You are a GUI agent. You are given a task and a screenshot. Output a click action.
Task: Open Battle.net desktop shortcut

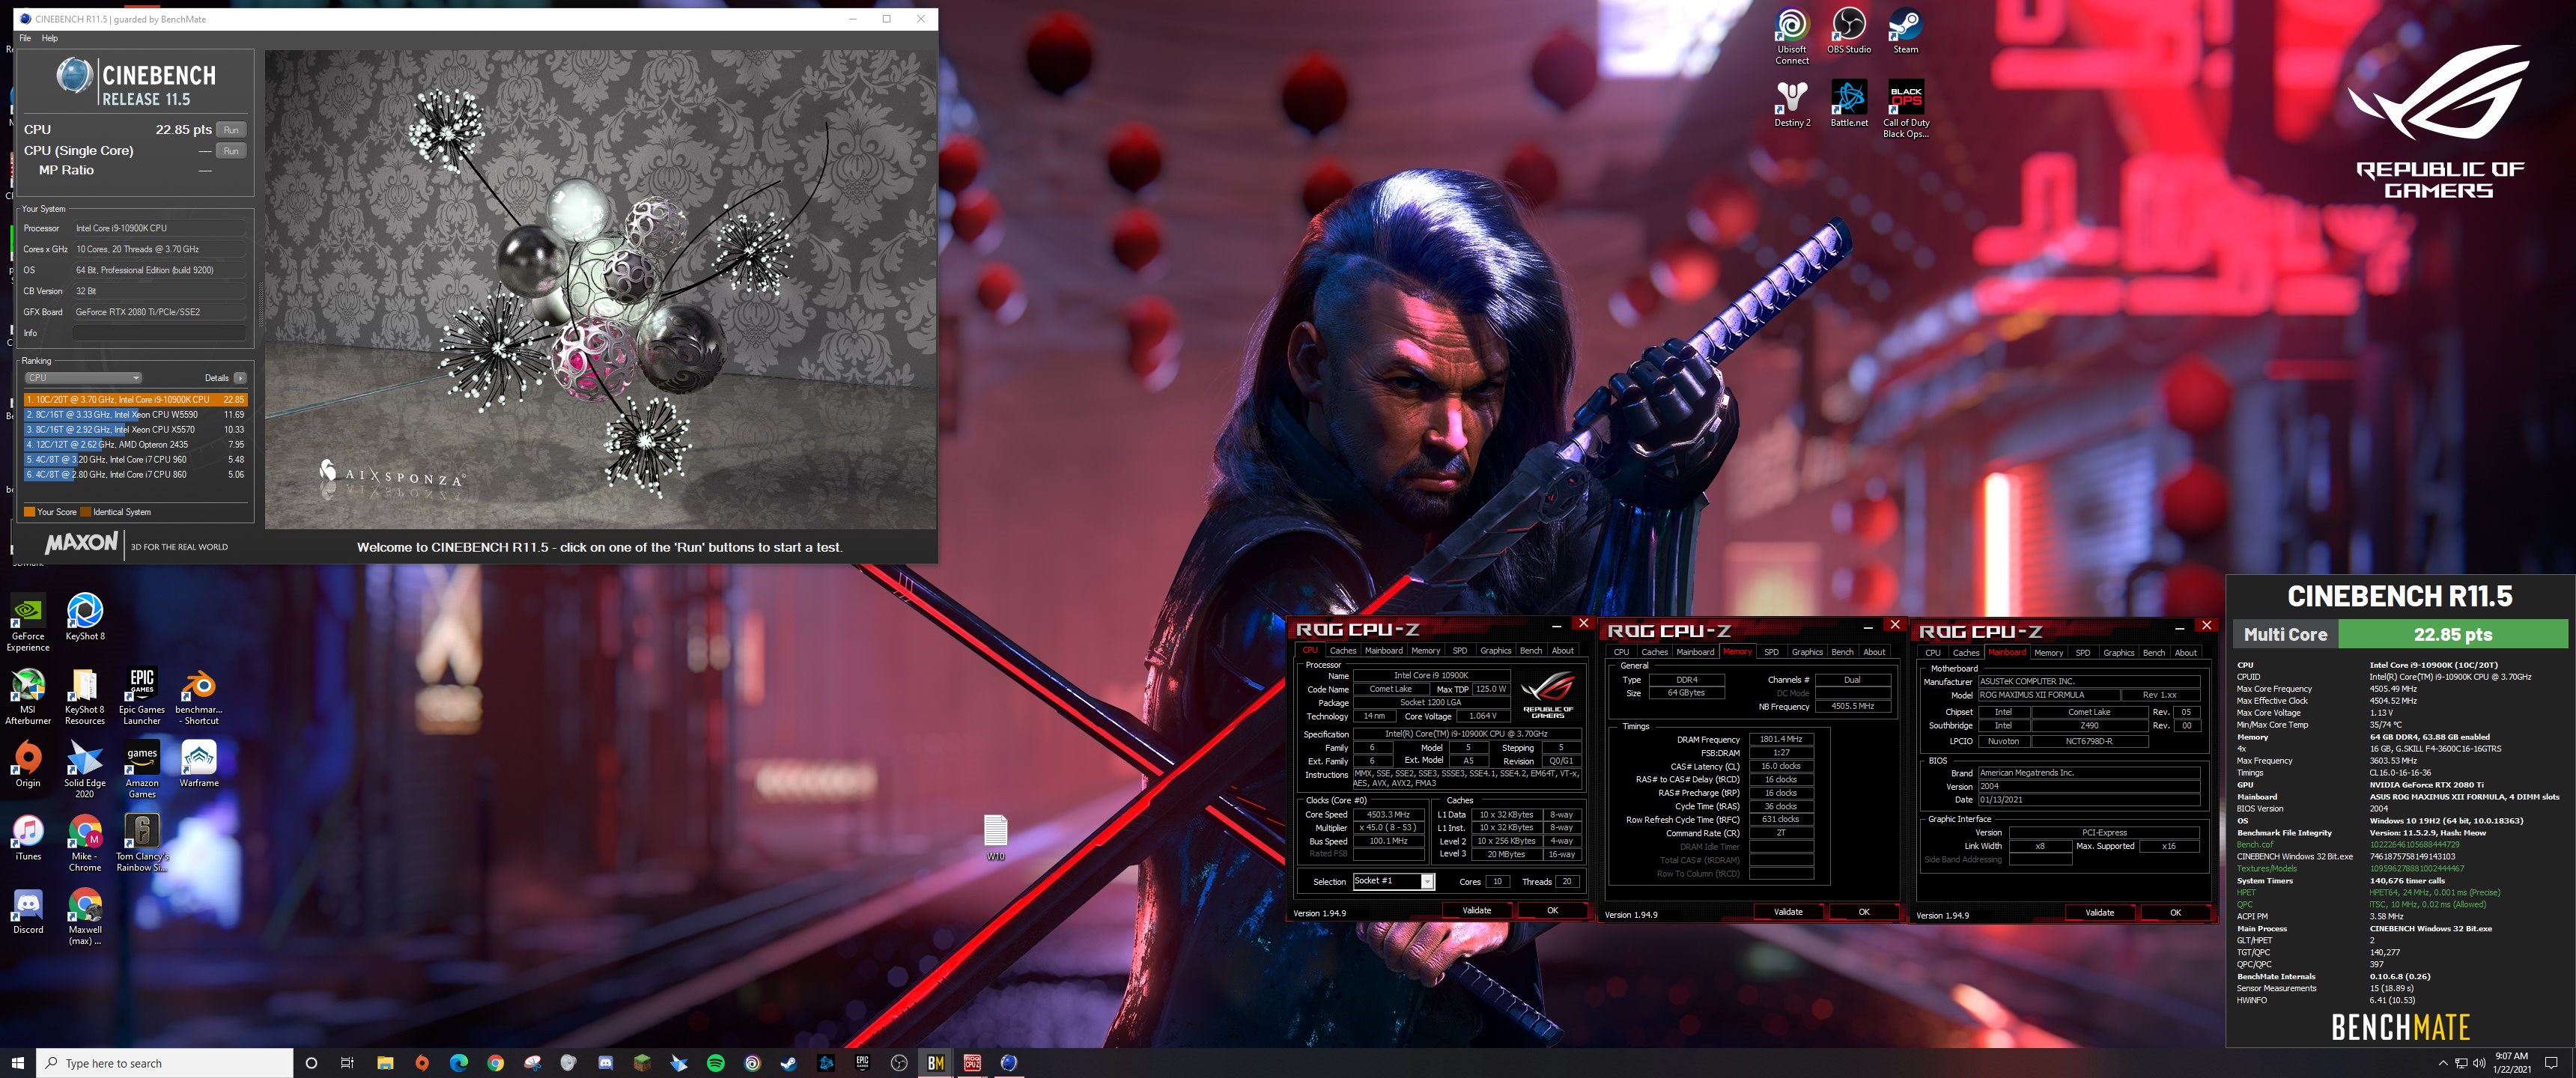tap(1848, 104)
